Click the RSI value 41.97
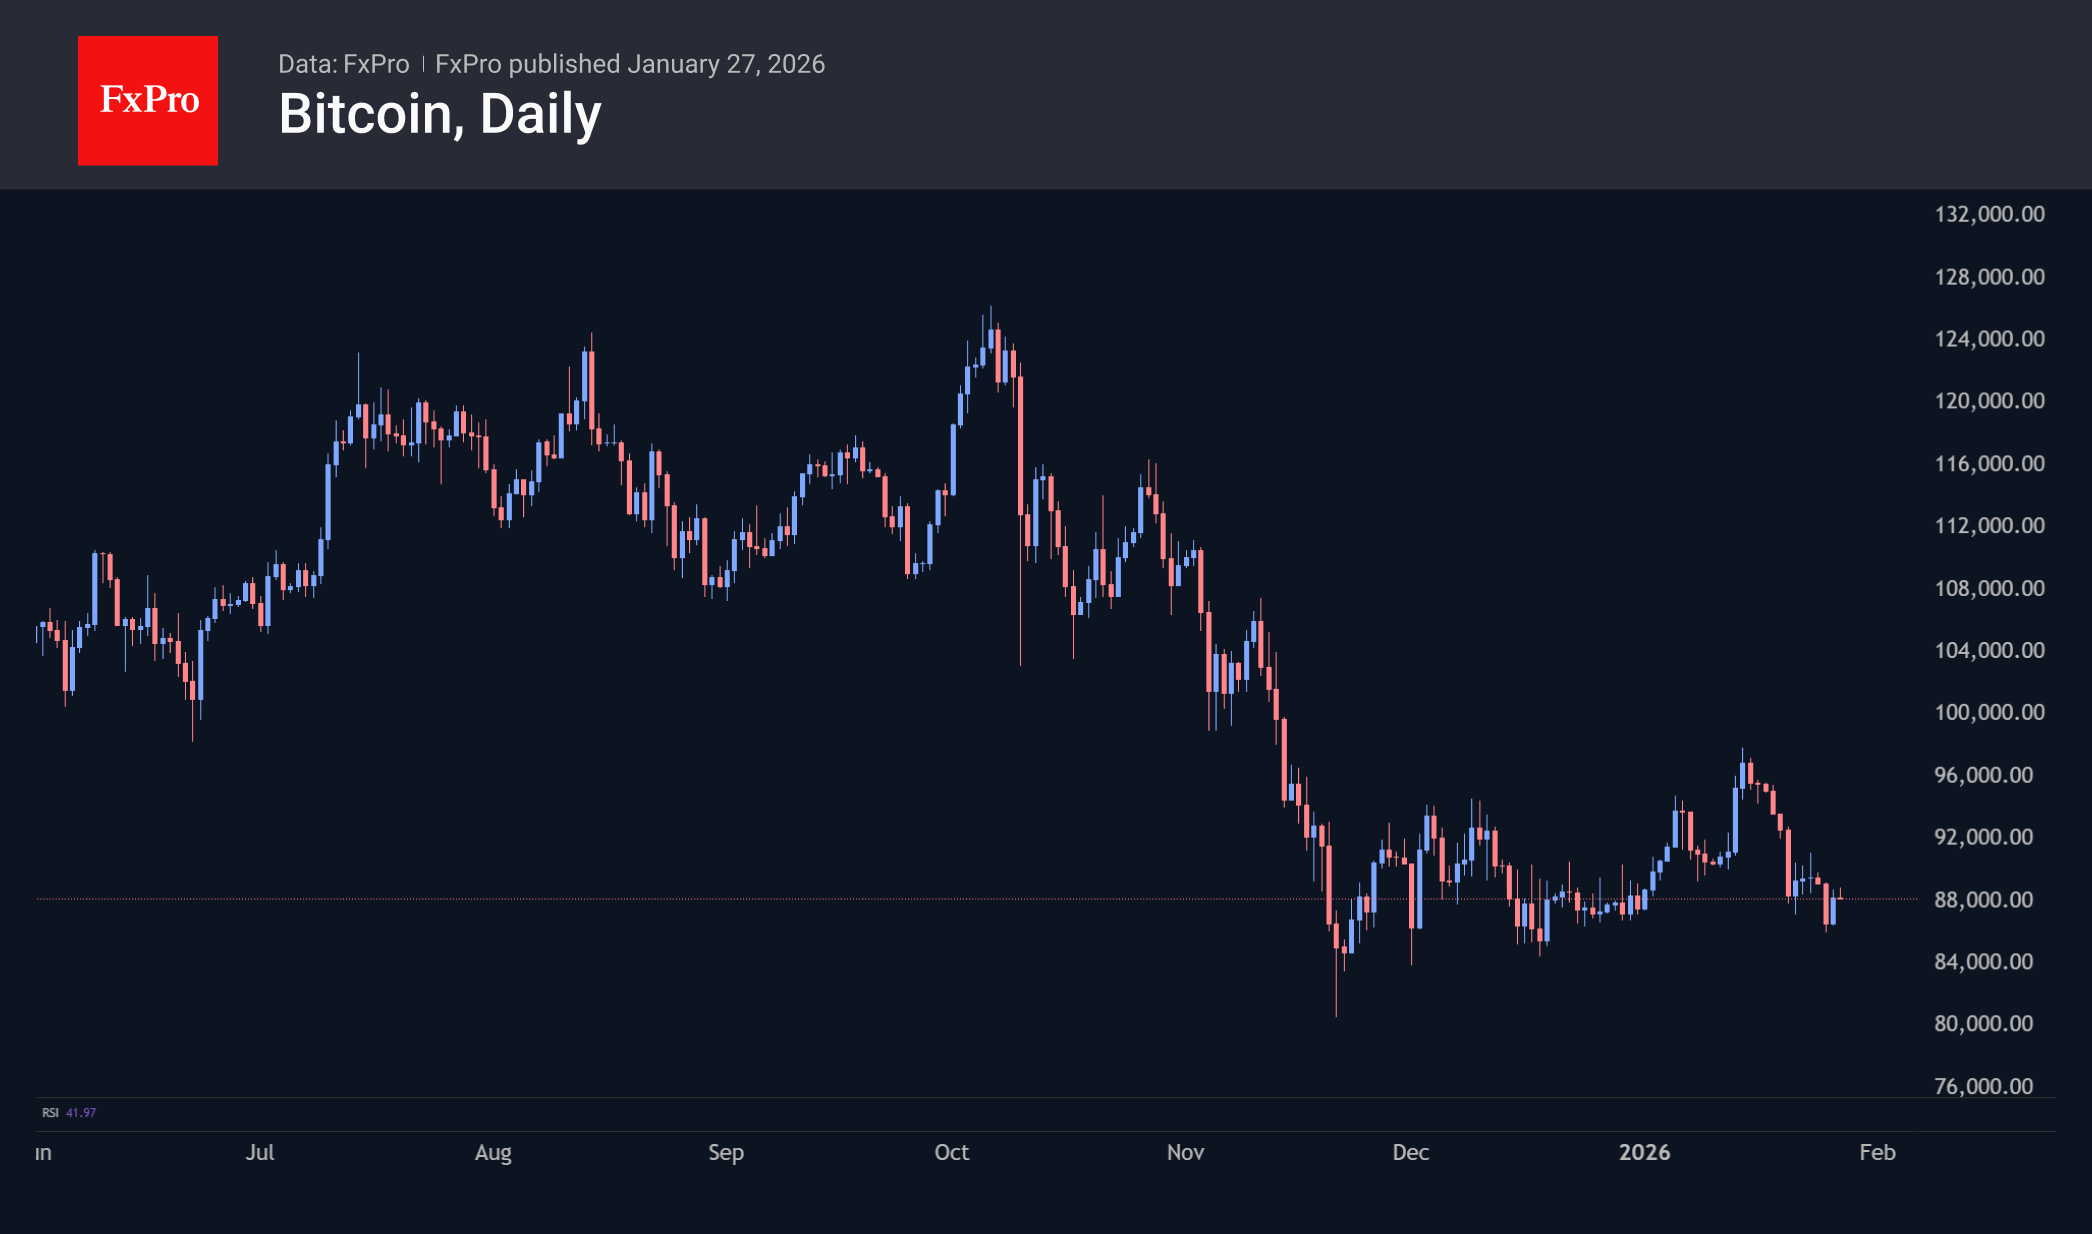This screenshot has height=1234, width=2092. pos(81,1112)
